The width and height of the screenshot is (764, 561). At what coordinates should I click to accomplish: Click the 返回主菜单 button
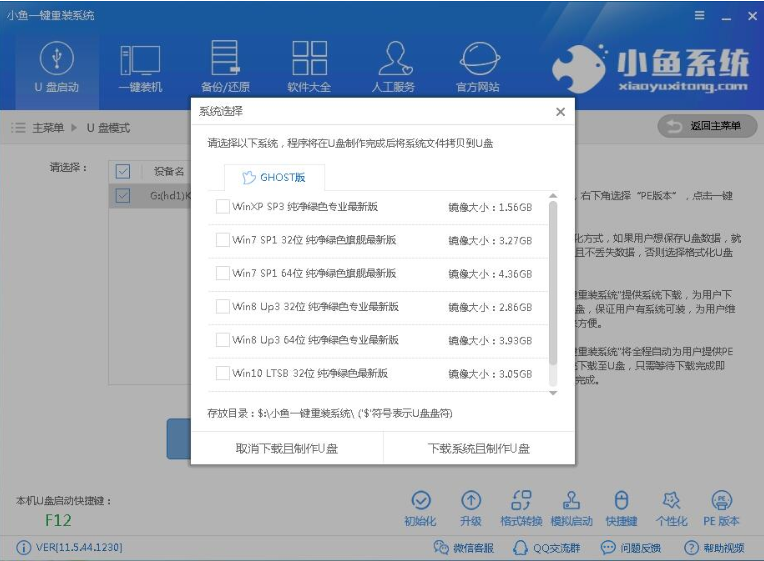tap(707, 126)
